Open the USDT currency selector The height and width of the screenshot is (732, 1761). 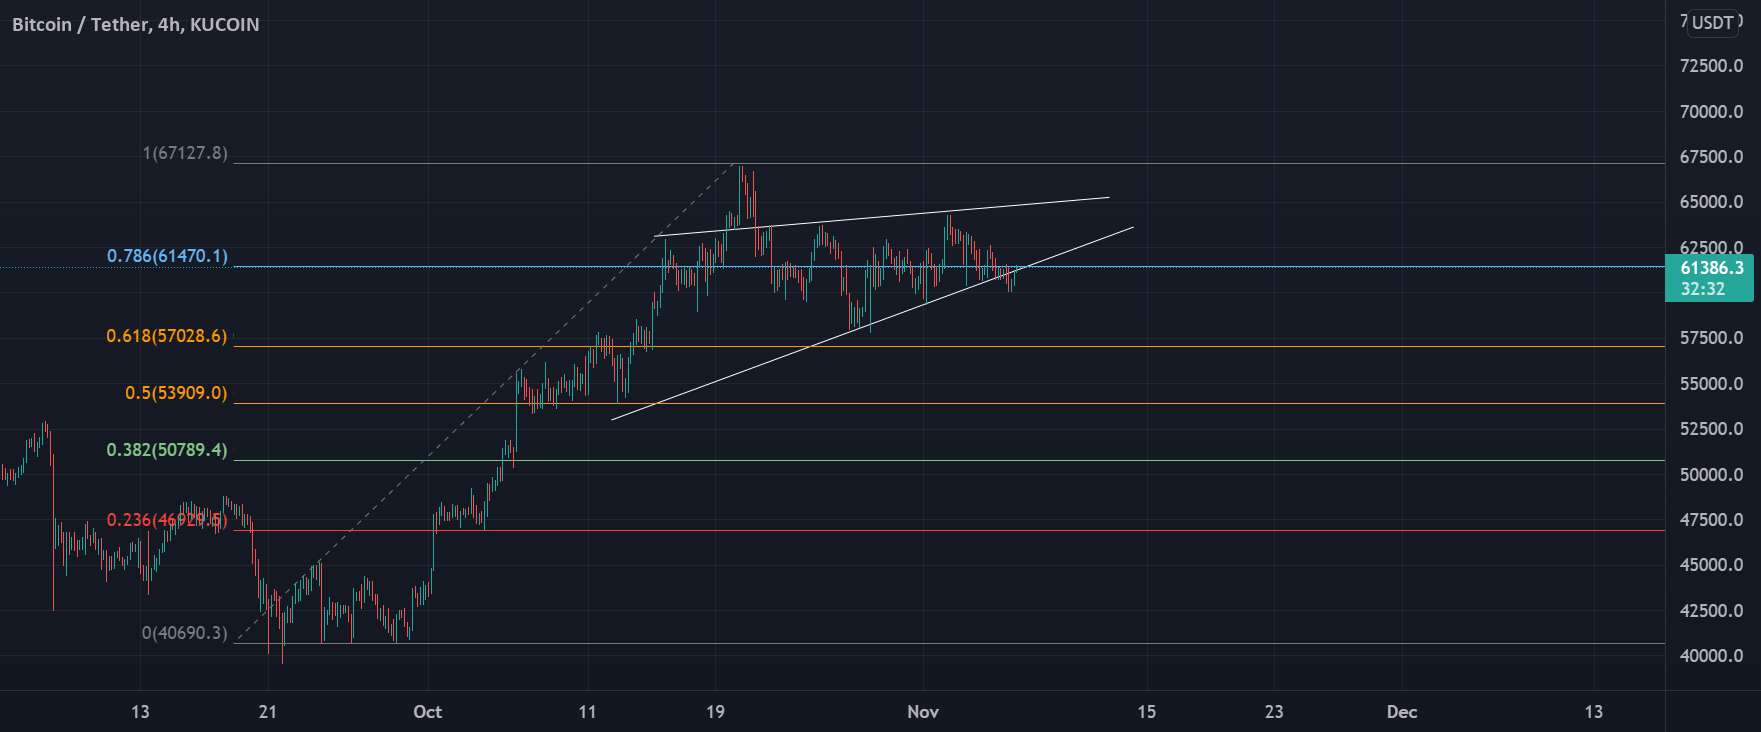pos(1712,23)
